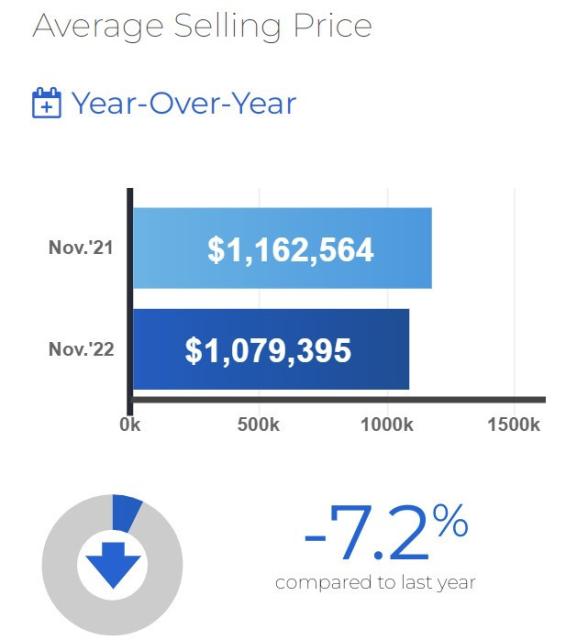Click the Nov.'22 axis label

click(81, 349)
